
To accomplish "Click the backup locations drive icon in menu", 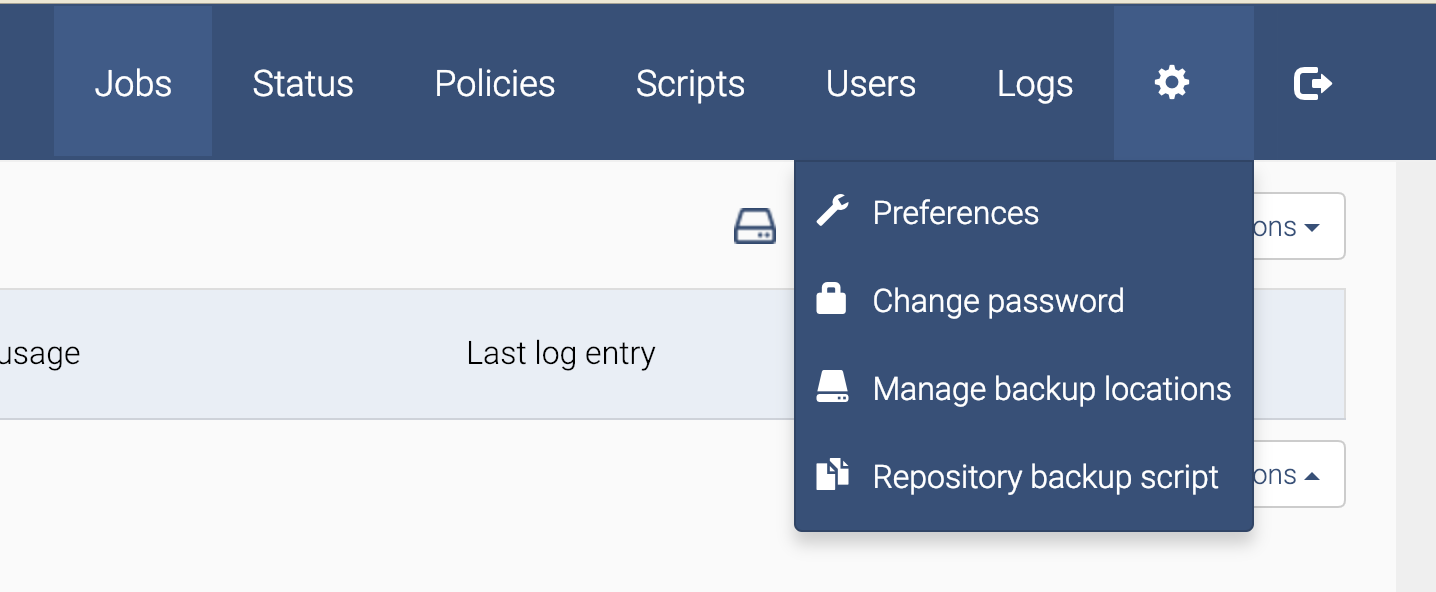I will click(x=832, y=388).
